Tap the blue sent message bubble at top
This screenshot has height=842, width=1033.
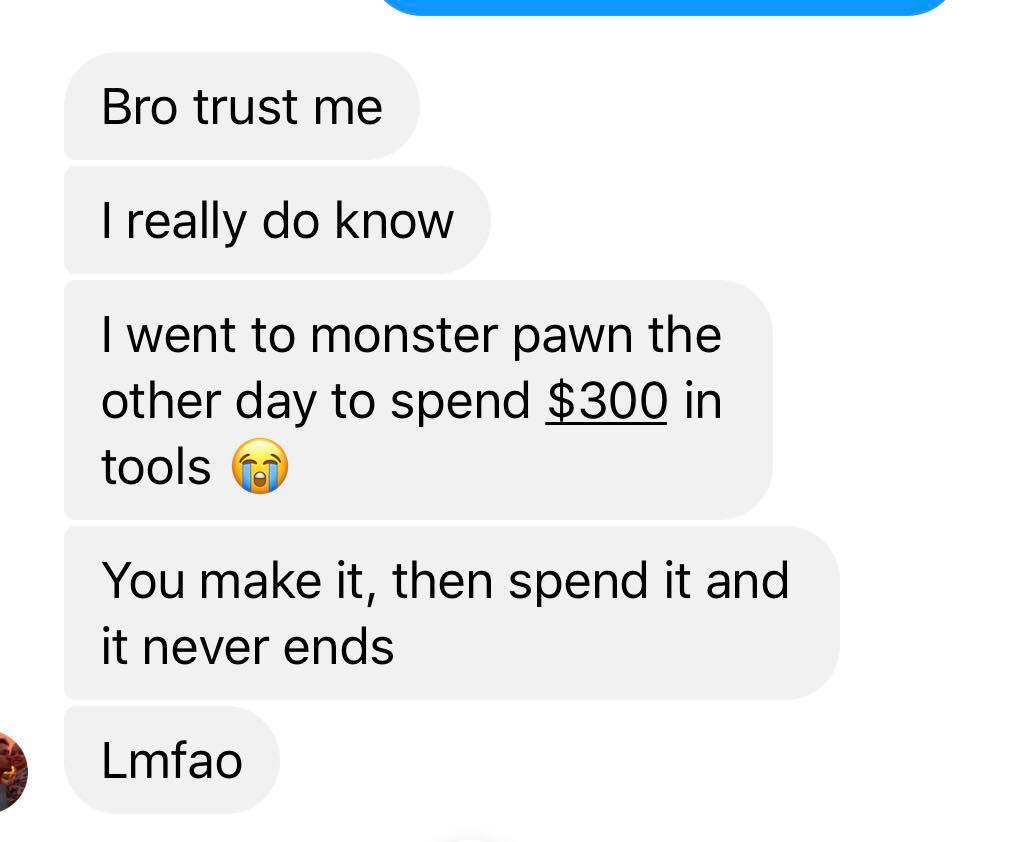[665, 7]
